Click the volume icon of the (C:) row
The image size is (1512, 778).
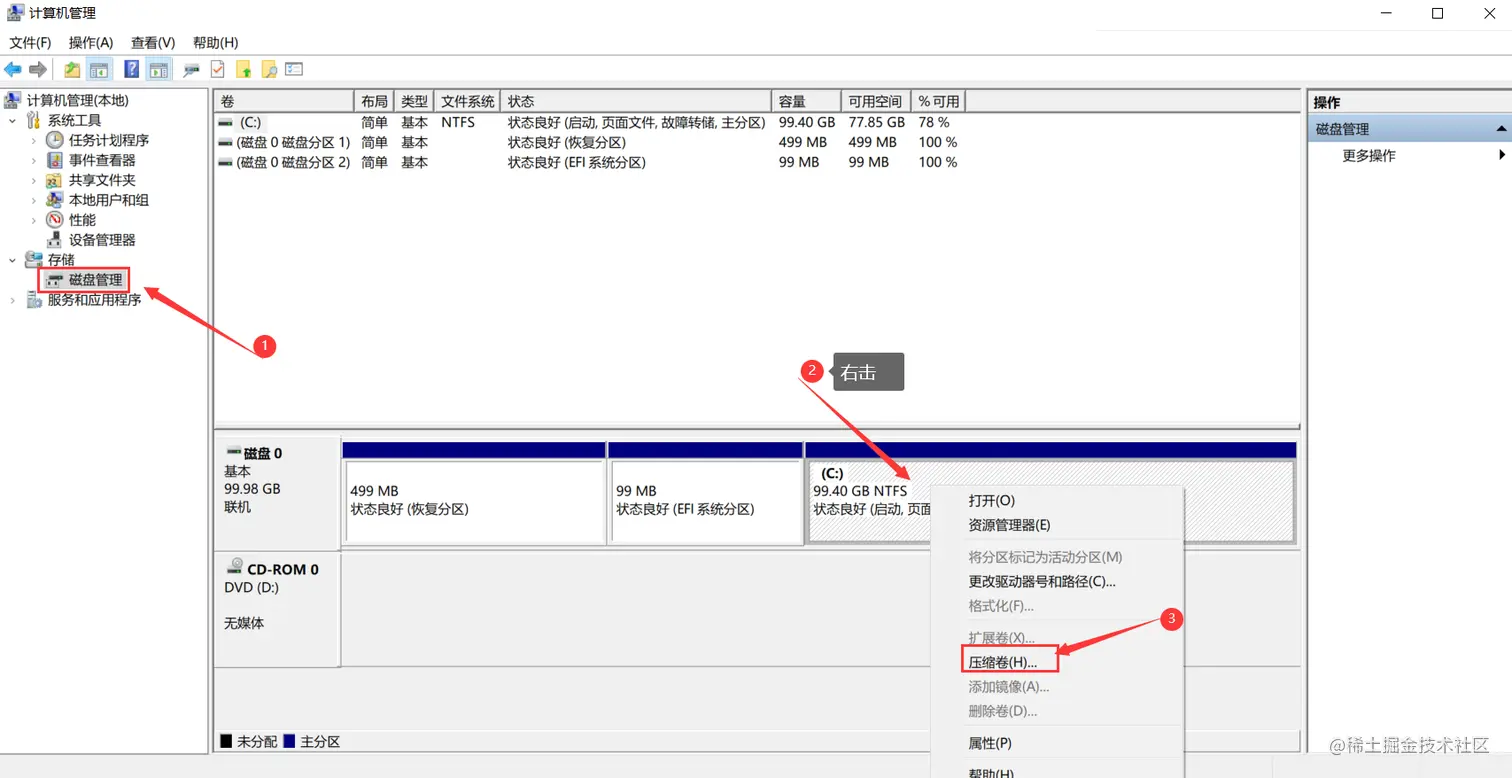point(226,122)
